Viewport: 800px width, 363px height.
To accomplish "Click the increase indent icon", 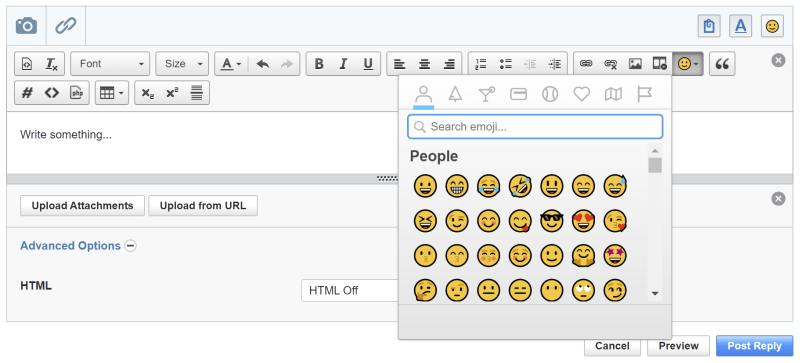I will point(555,64).
